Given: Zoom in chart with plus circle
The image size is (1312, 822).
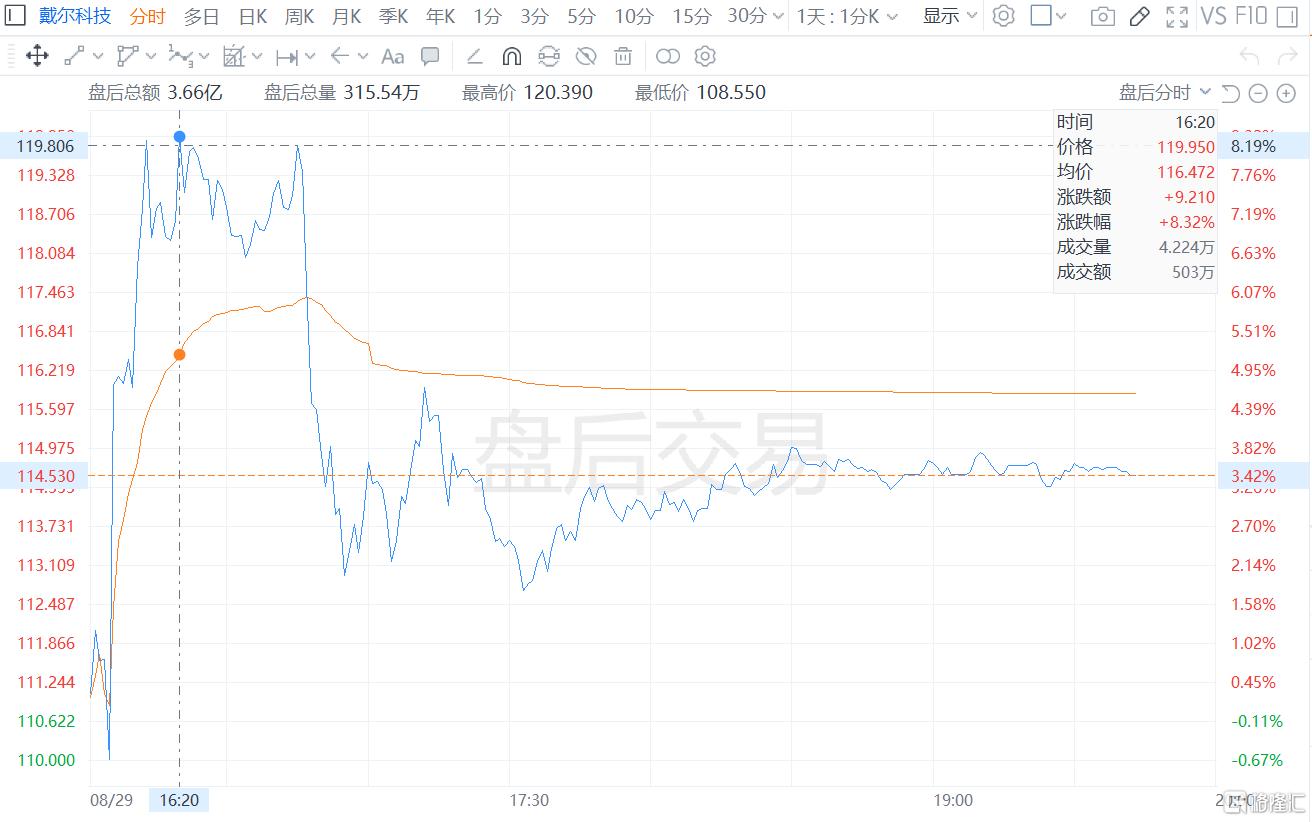Looking at the screenshot, I should 1286,93.
